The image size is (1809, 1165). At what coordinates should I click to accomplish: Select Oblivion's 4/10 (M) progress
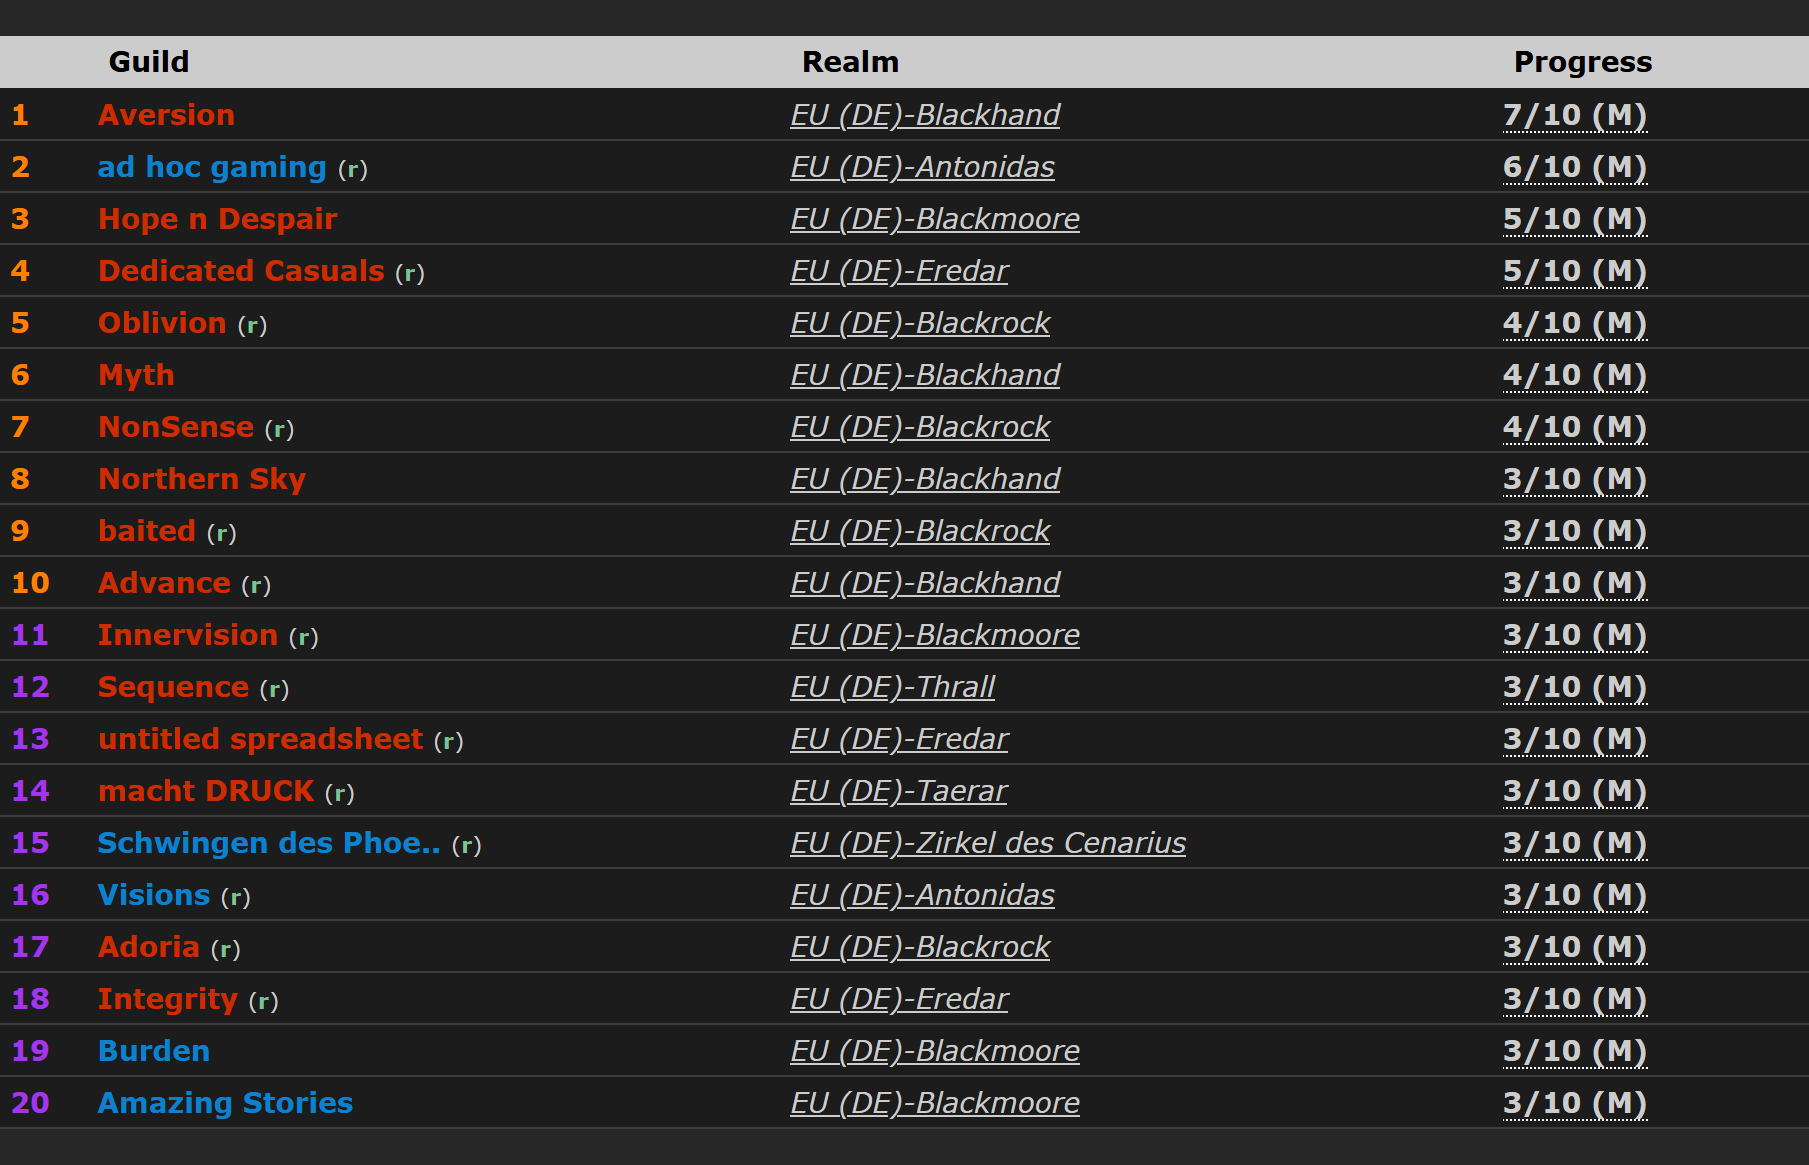pyautogui.click(x=1575, y=323)
